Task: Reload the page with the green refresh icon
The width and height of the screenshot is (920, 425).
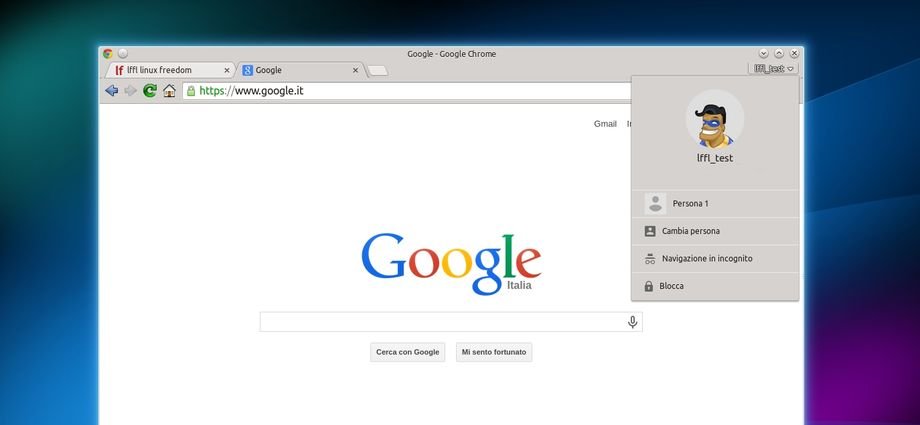Action: (150, 90)
